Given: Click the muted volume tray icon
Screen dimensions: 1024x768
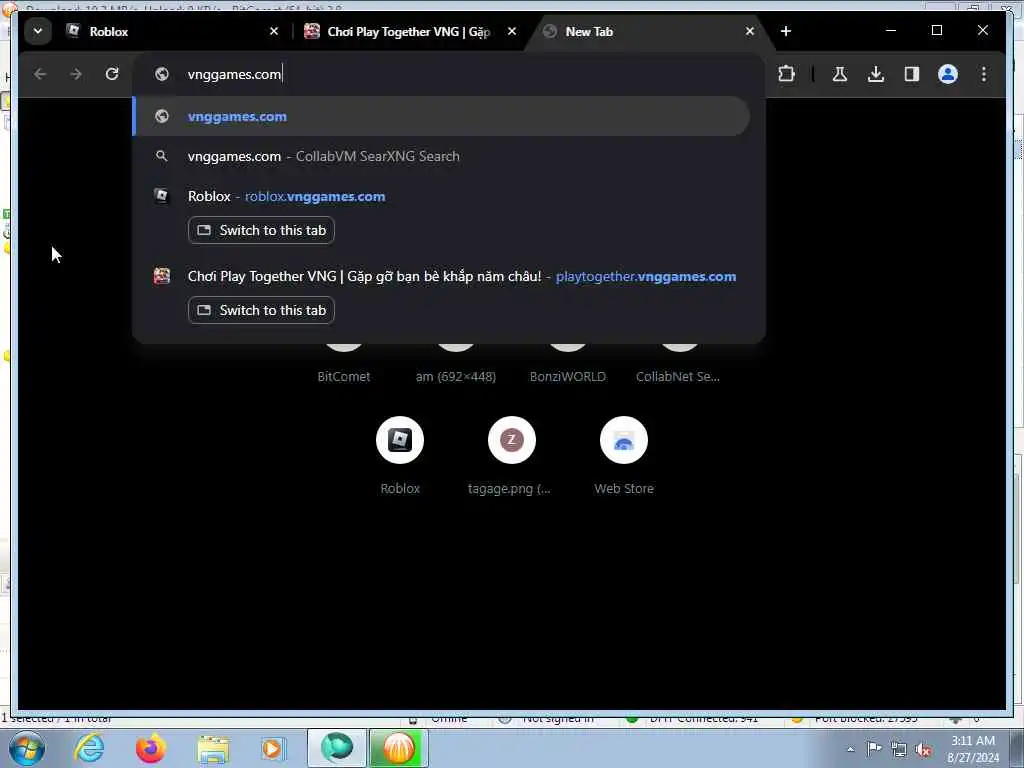Looking at the screenshot, I should 923,750.
